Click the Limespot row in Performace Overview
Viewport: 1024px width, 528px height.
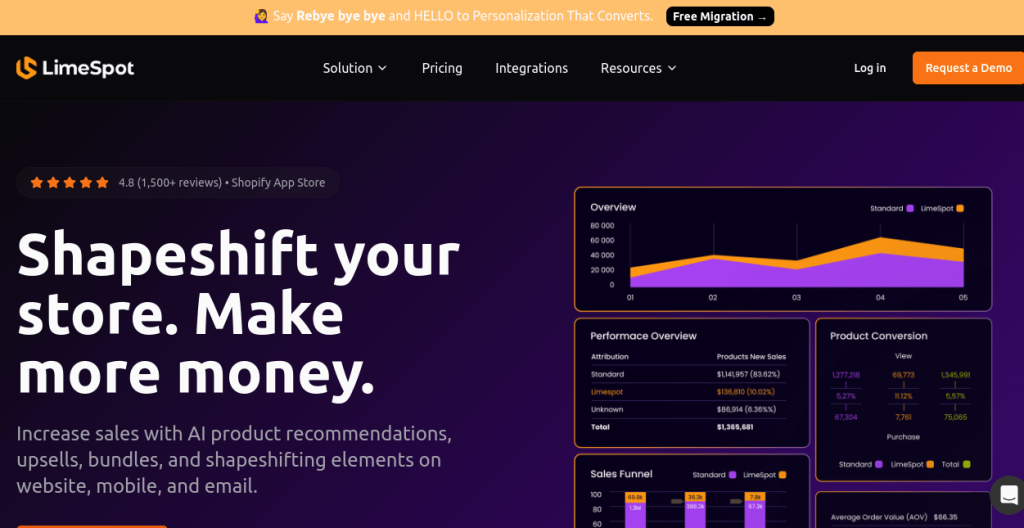click(x=688, y=392)
